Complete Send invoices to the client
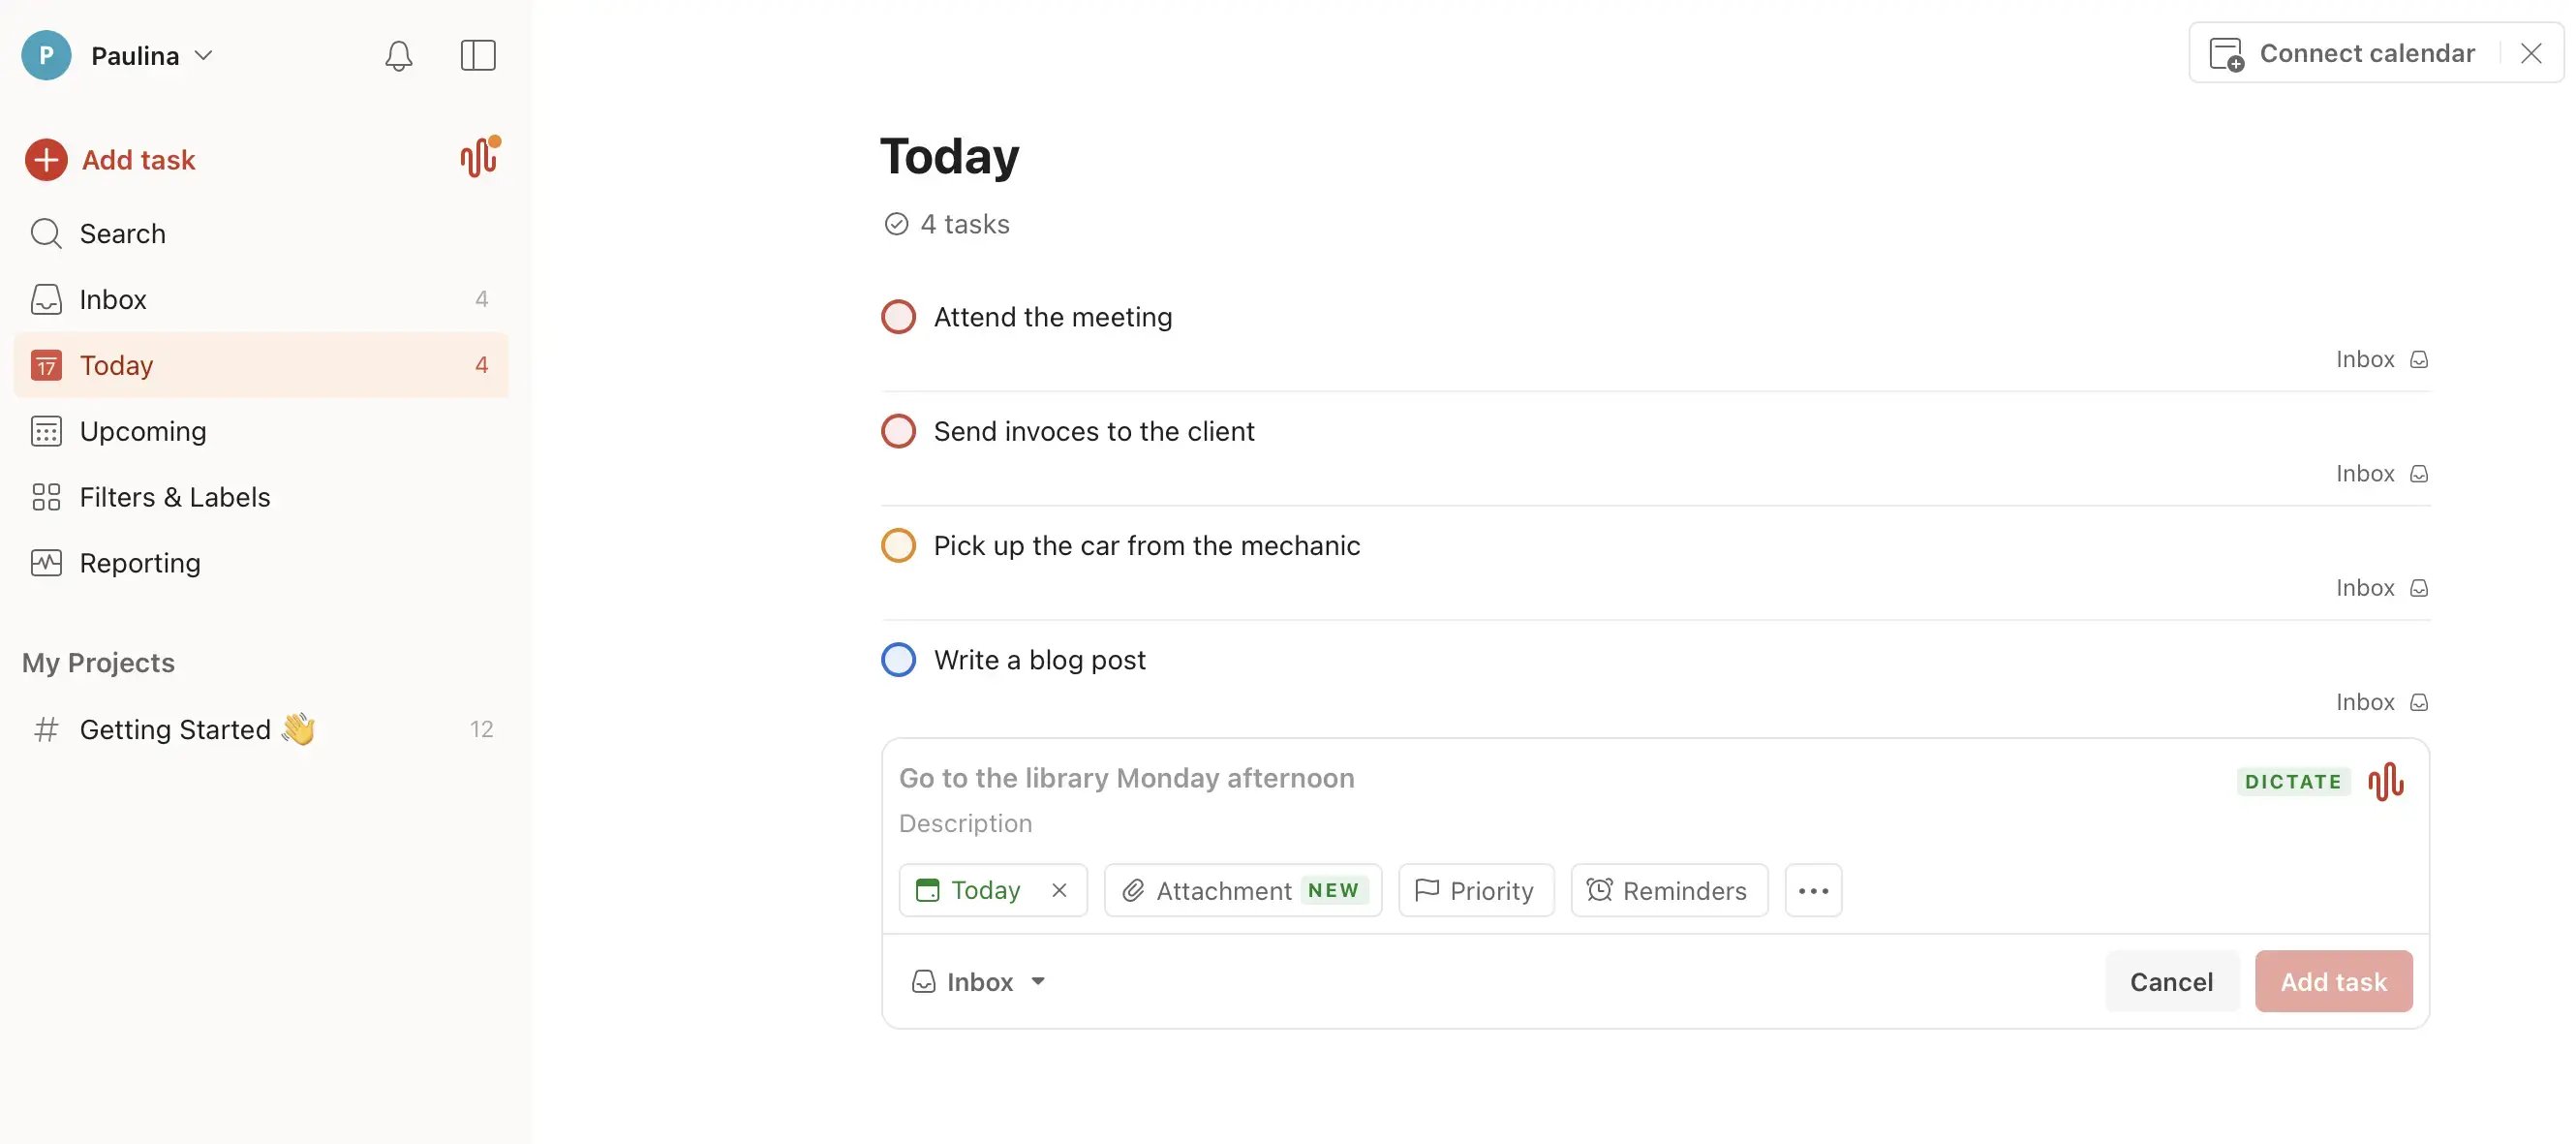2576x1144 pixels. [x=898, y=431]
